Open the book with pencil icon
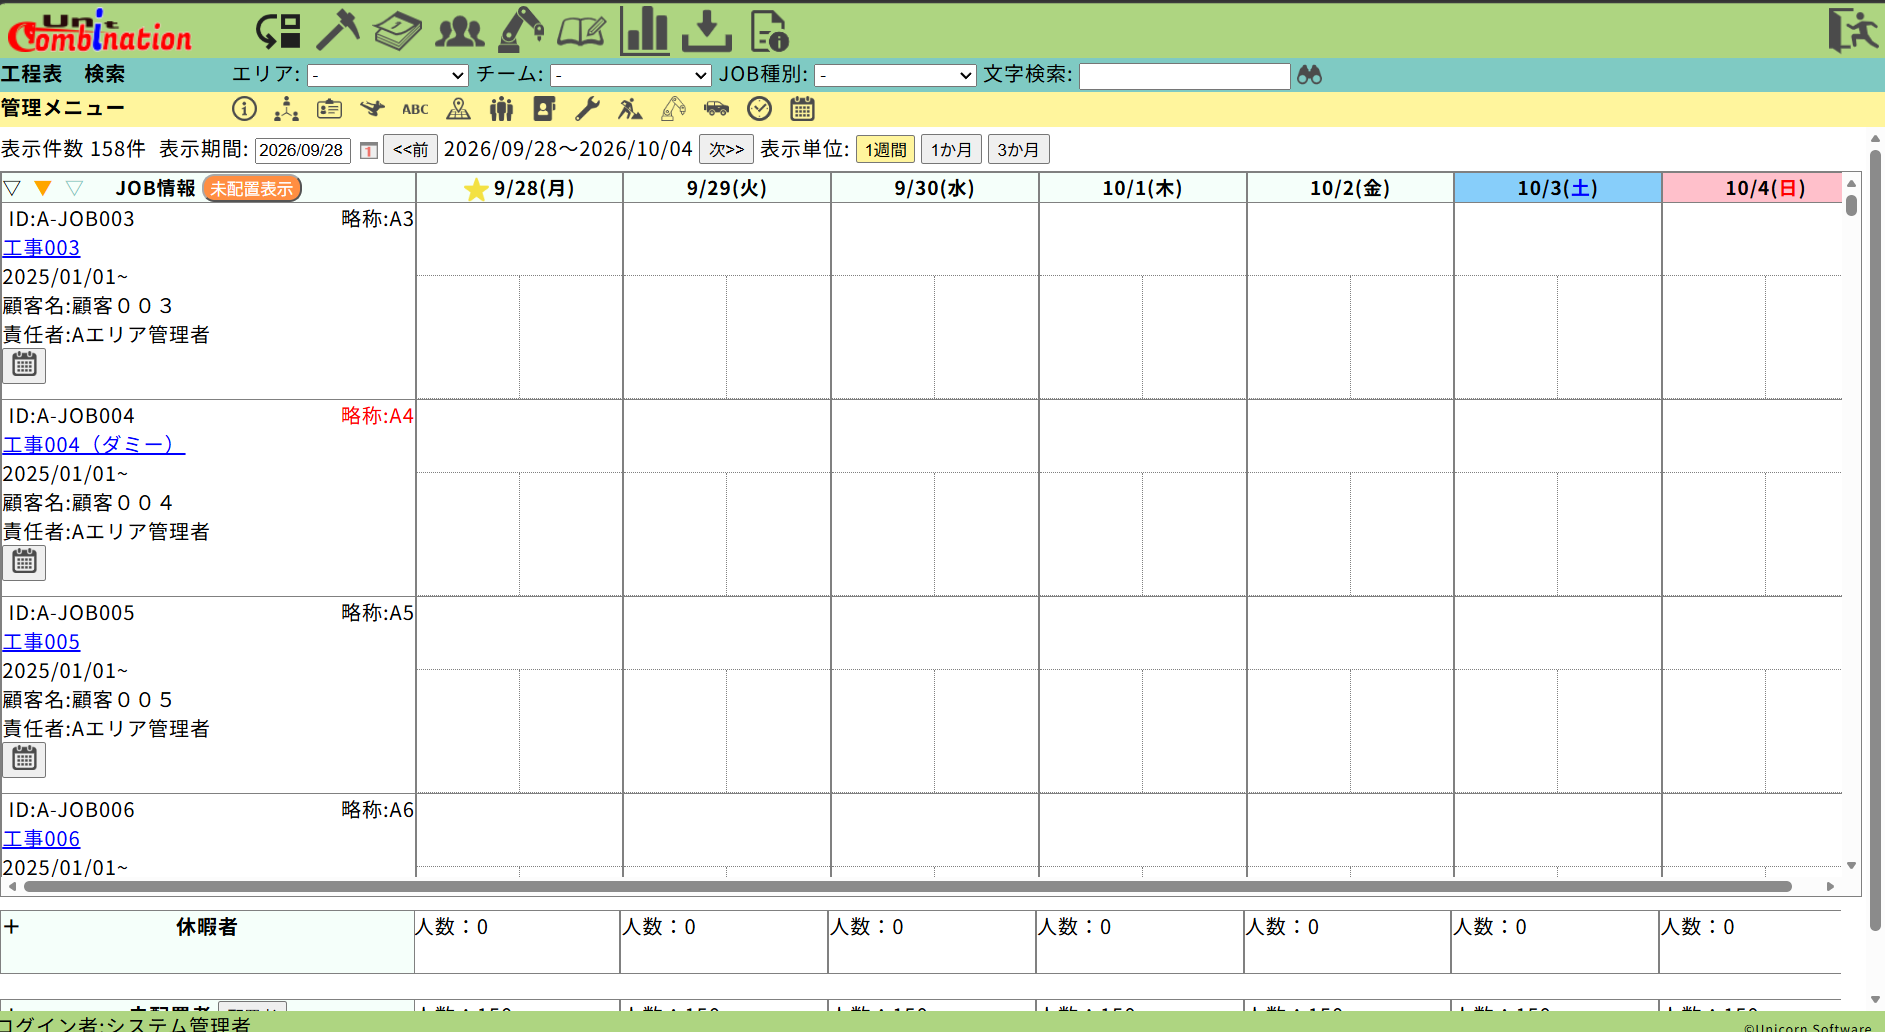 point(582,32)
